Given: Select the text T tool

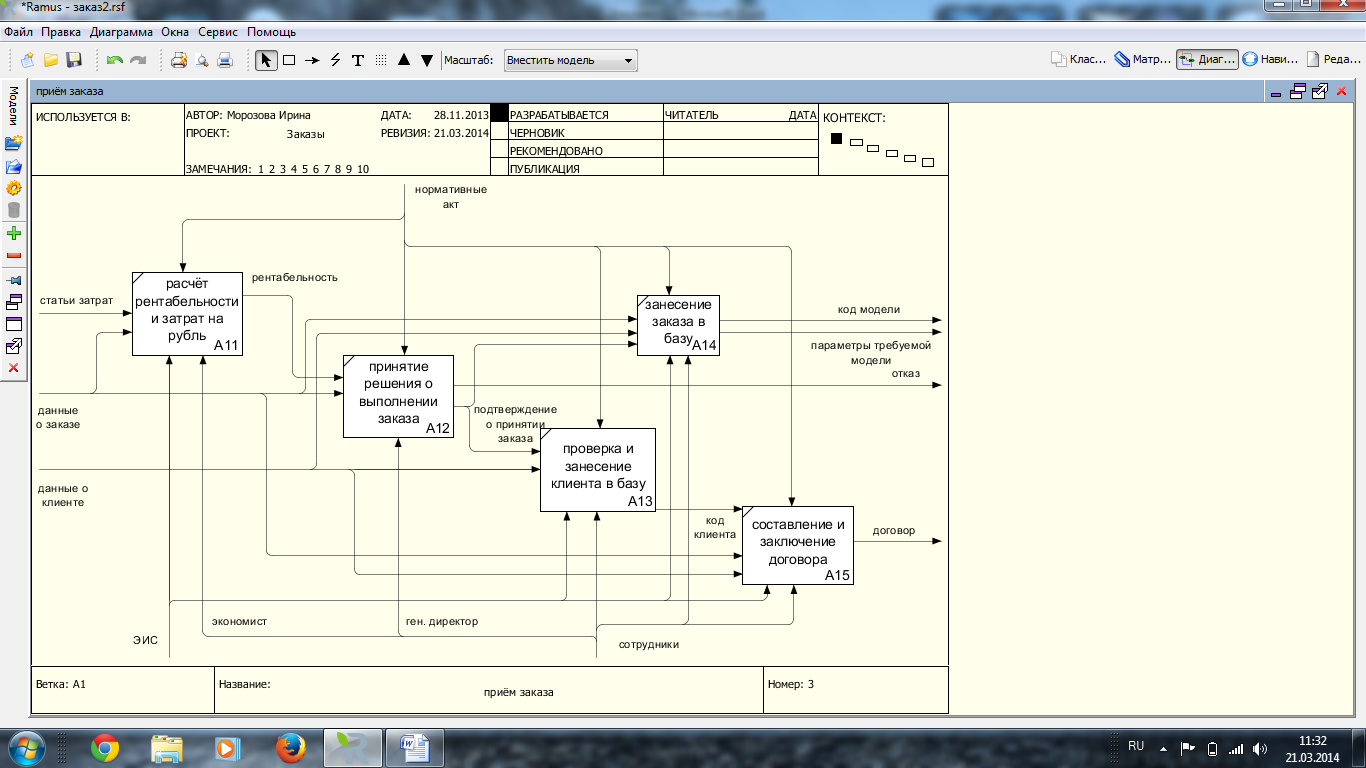Looking at the screenshot, I should (x=358, y=60).
